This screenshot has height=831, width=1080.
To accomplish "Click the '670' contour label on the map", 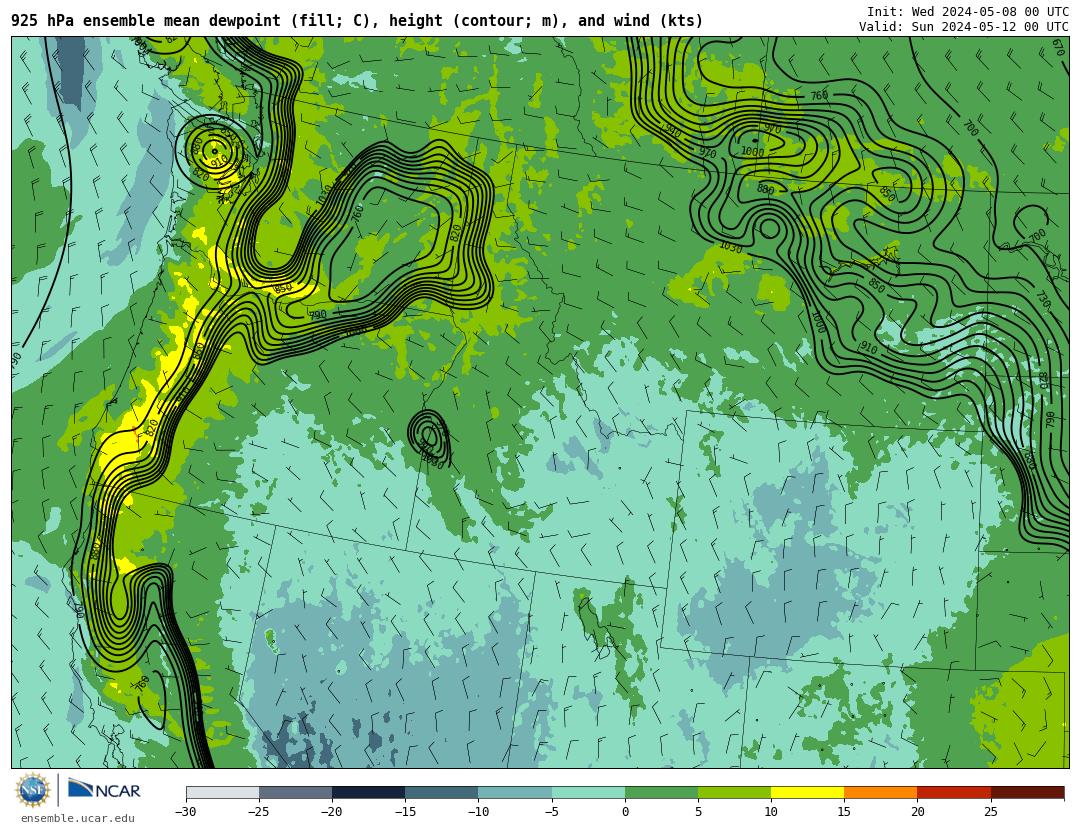I will pos(1058,47).
